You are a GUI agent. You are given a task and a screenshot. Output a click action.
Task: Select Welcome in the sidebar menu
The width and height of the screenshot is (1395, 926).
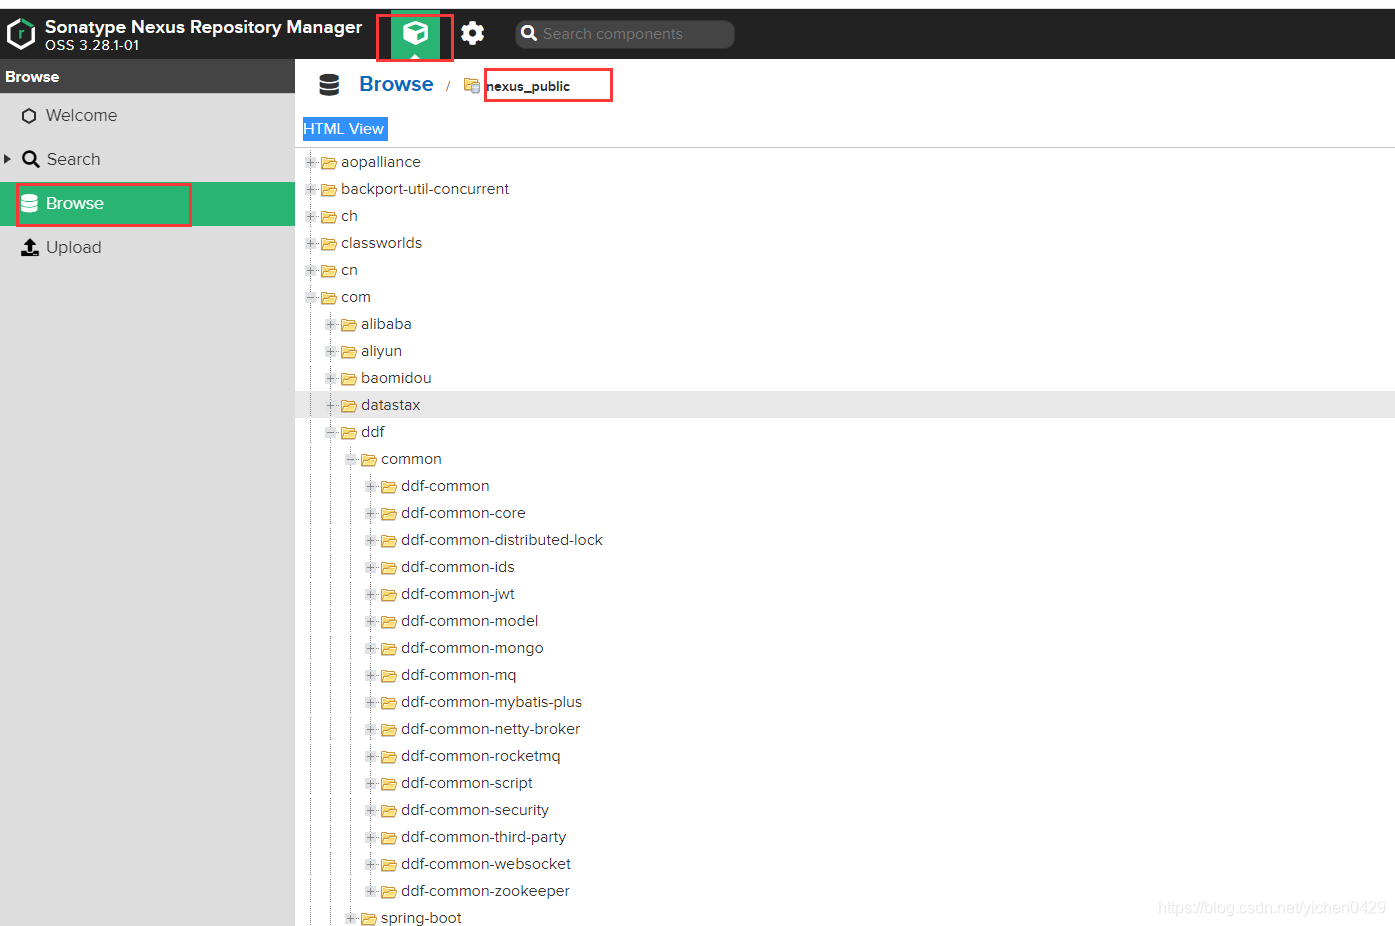(147, 116)
